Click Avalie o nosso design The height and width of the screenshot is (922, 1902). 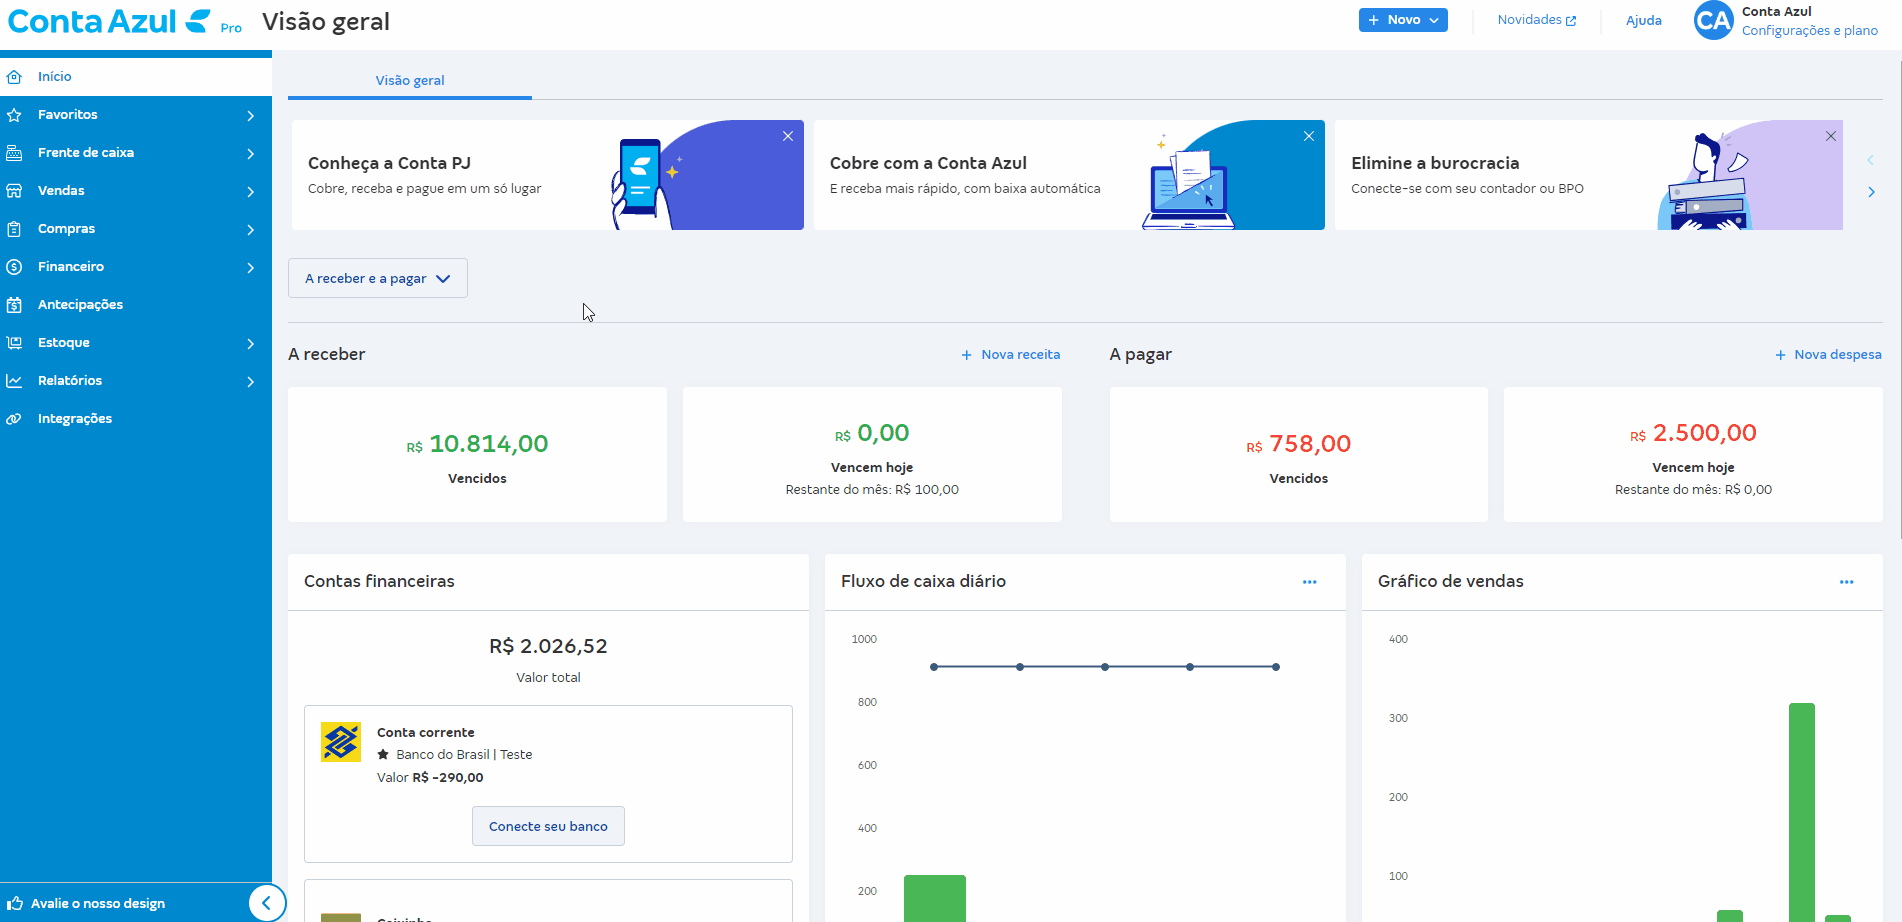(98, 904)
